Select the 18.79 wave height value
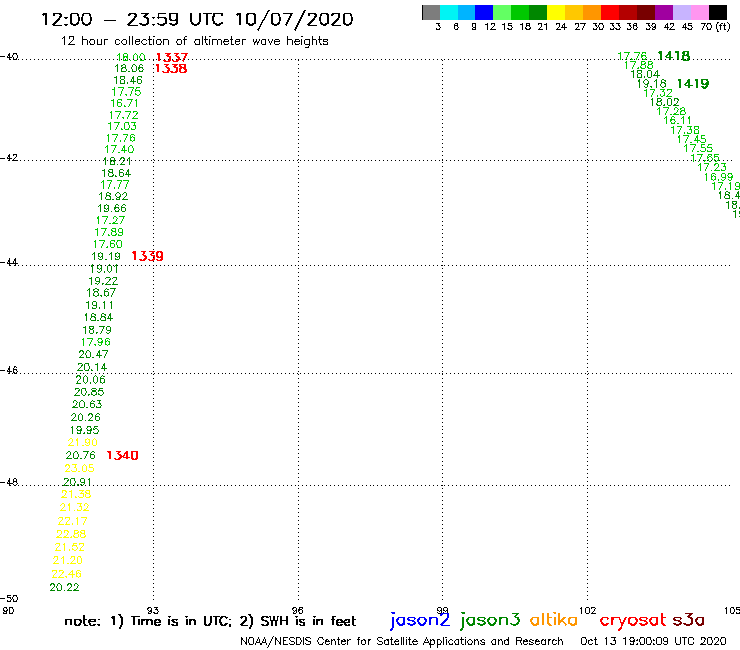 97,330
